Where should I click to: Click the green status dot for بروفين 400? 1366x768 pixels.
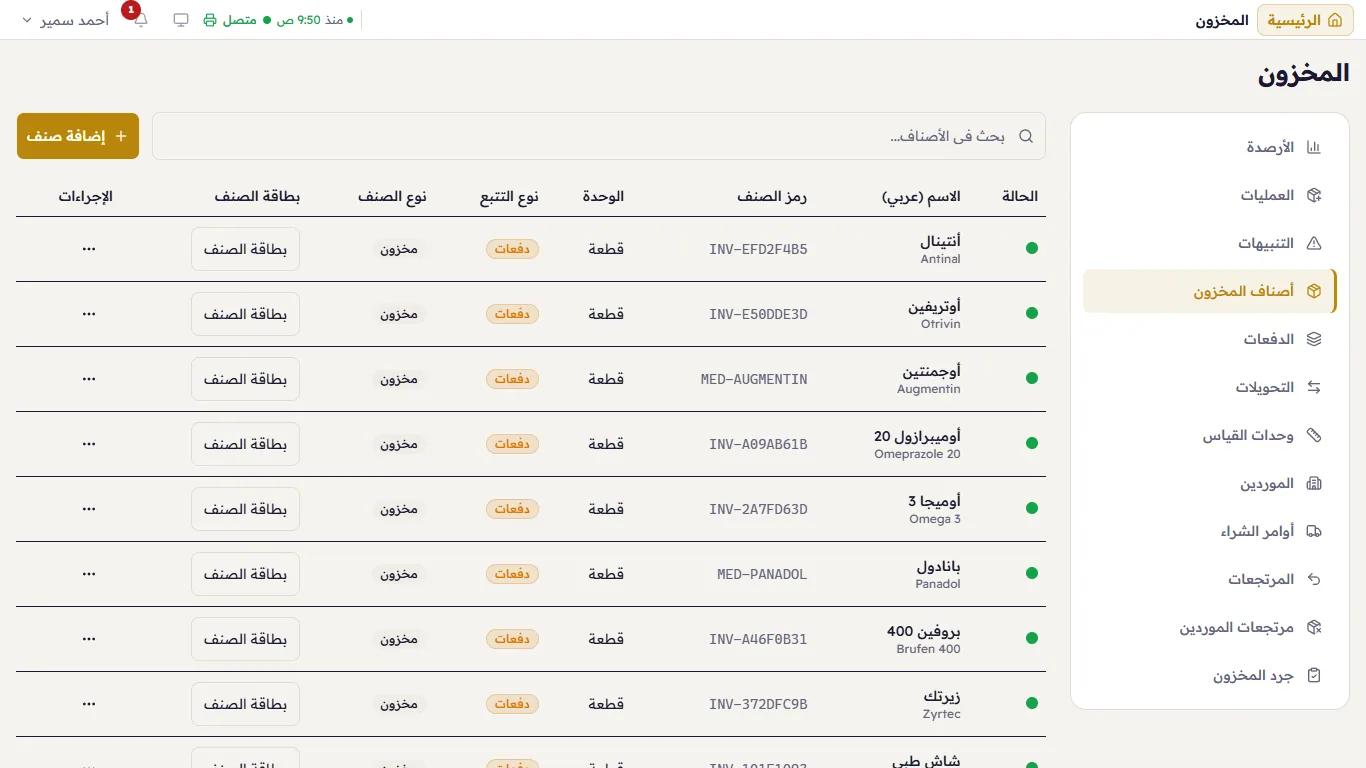click(x=1032, y=639)
